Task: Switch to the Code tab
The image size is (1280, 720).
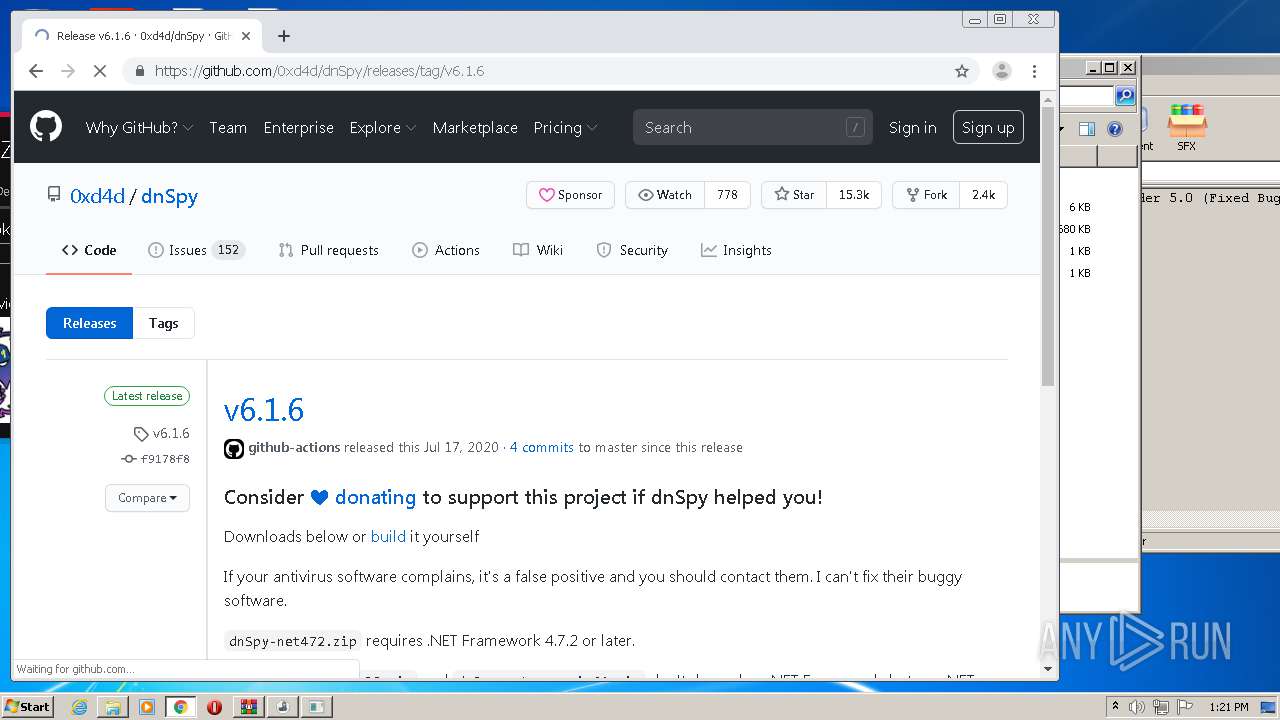Action: 89,250
